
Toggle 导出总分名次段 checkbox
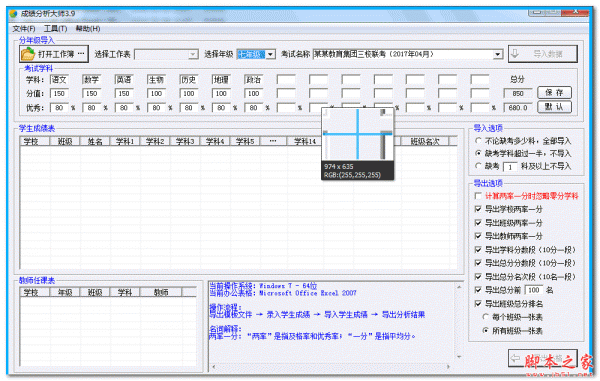[478, 277]
